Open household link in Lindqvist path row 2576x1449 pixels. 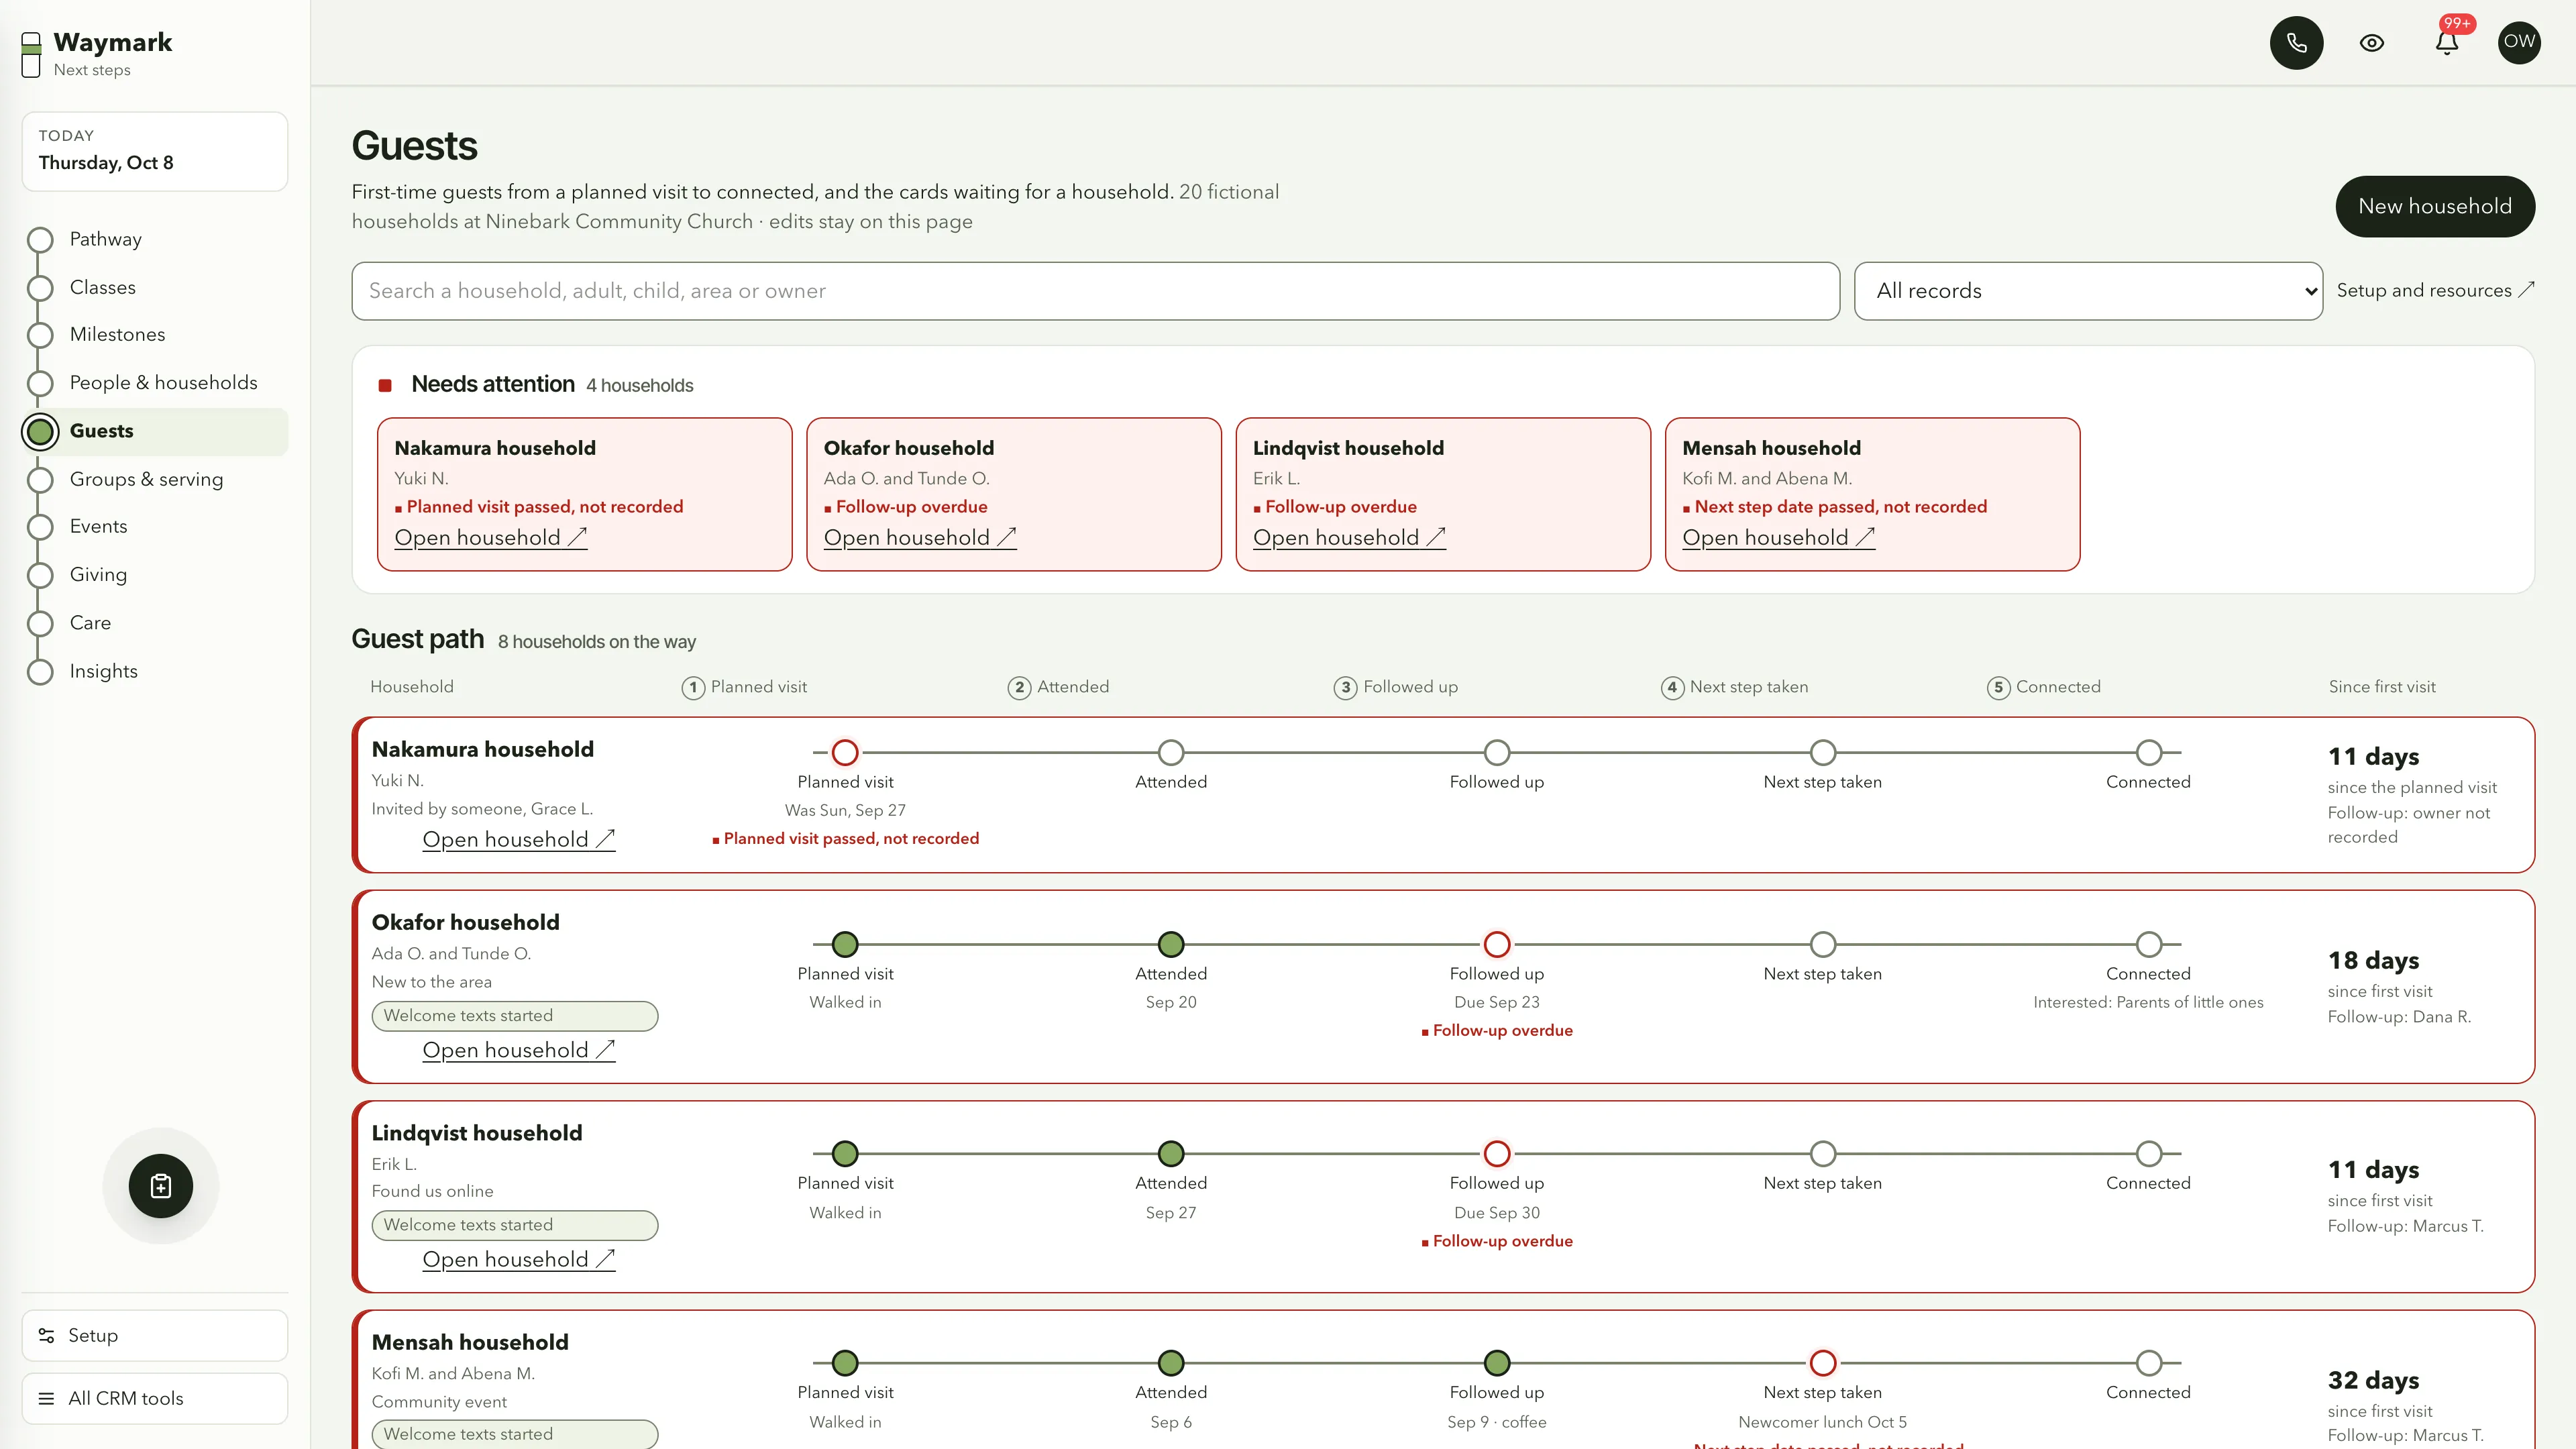[x=518, y=1259]
